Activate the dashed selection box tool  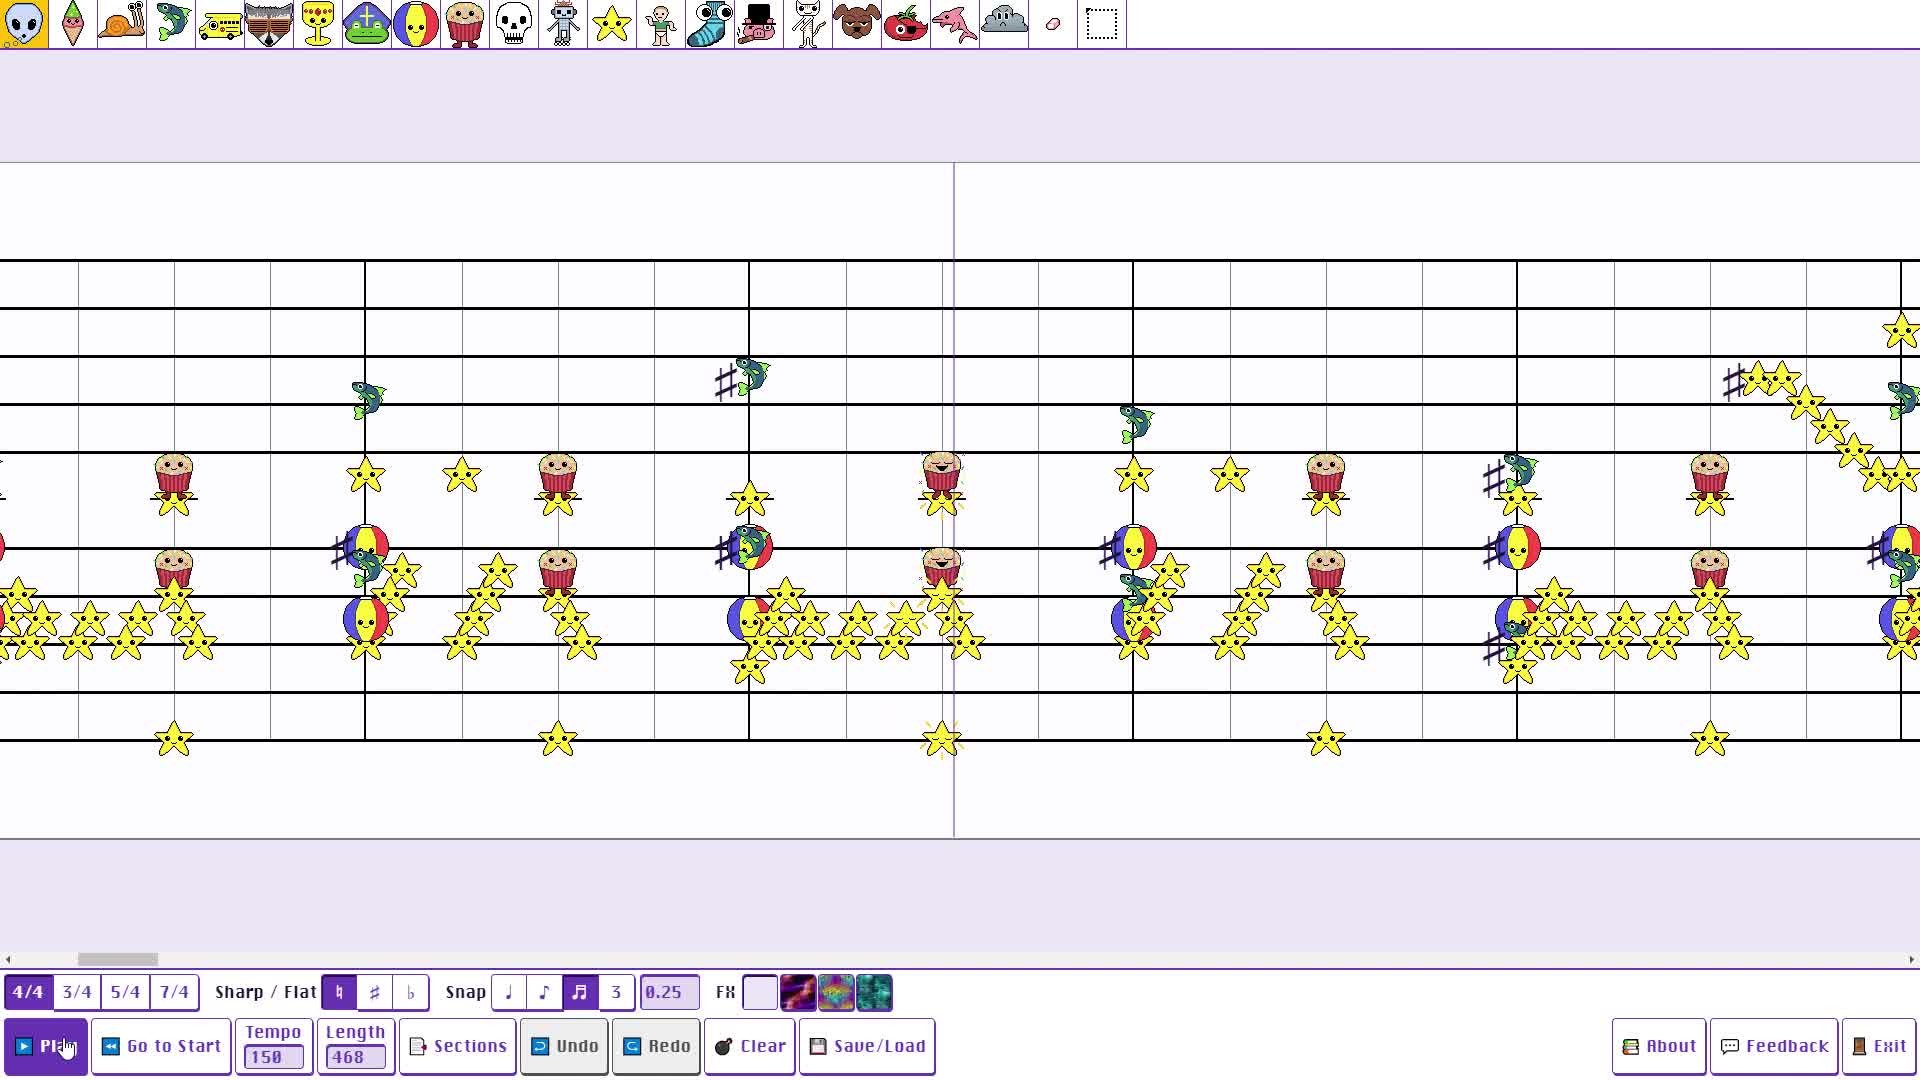(x=1101, y=23)
